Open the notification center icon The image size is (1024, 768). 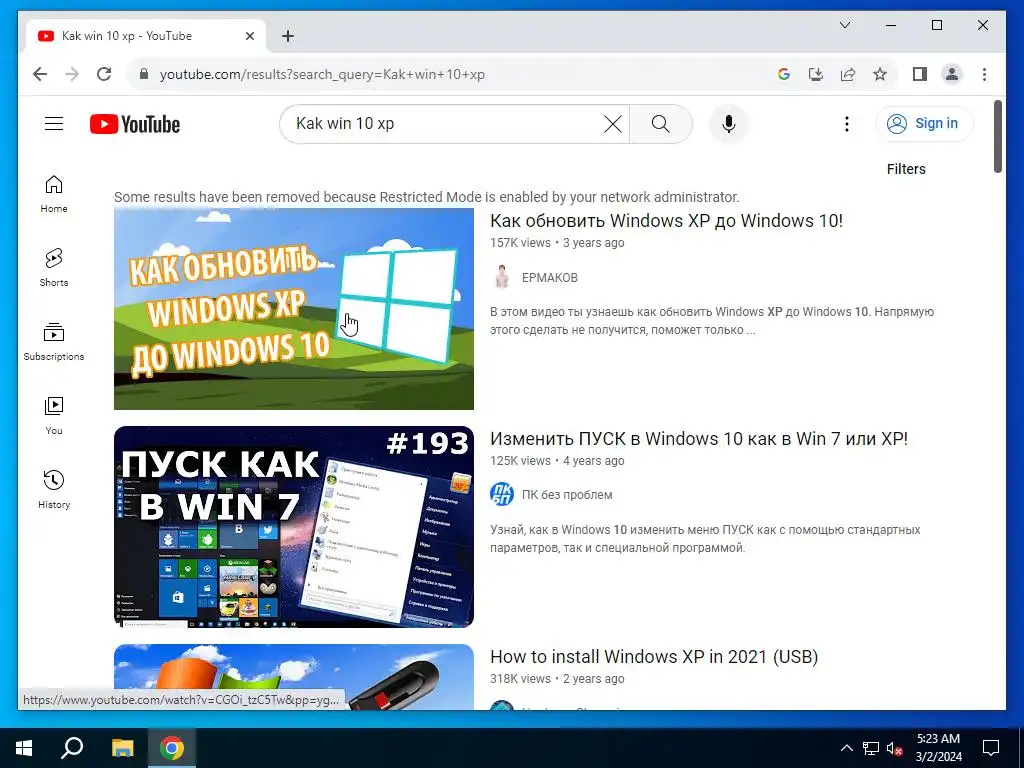click(x=991, y=748)
